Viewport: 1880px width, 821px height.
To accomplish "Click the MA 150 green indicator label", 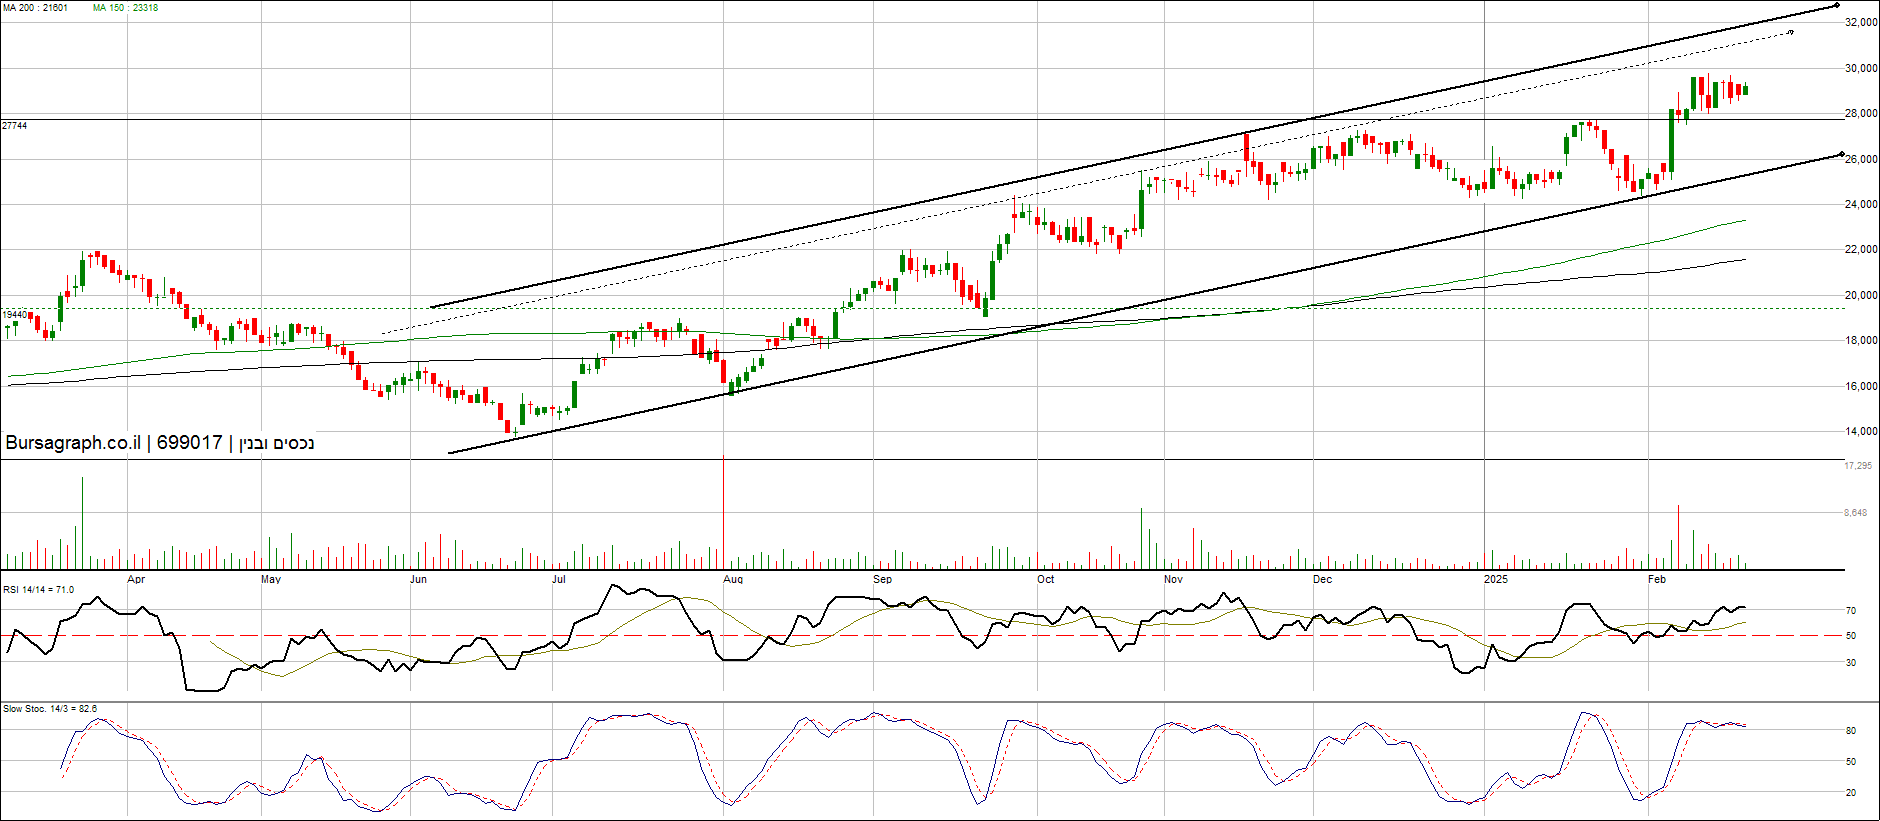I will (125, 8).
